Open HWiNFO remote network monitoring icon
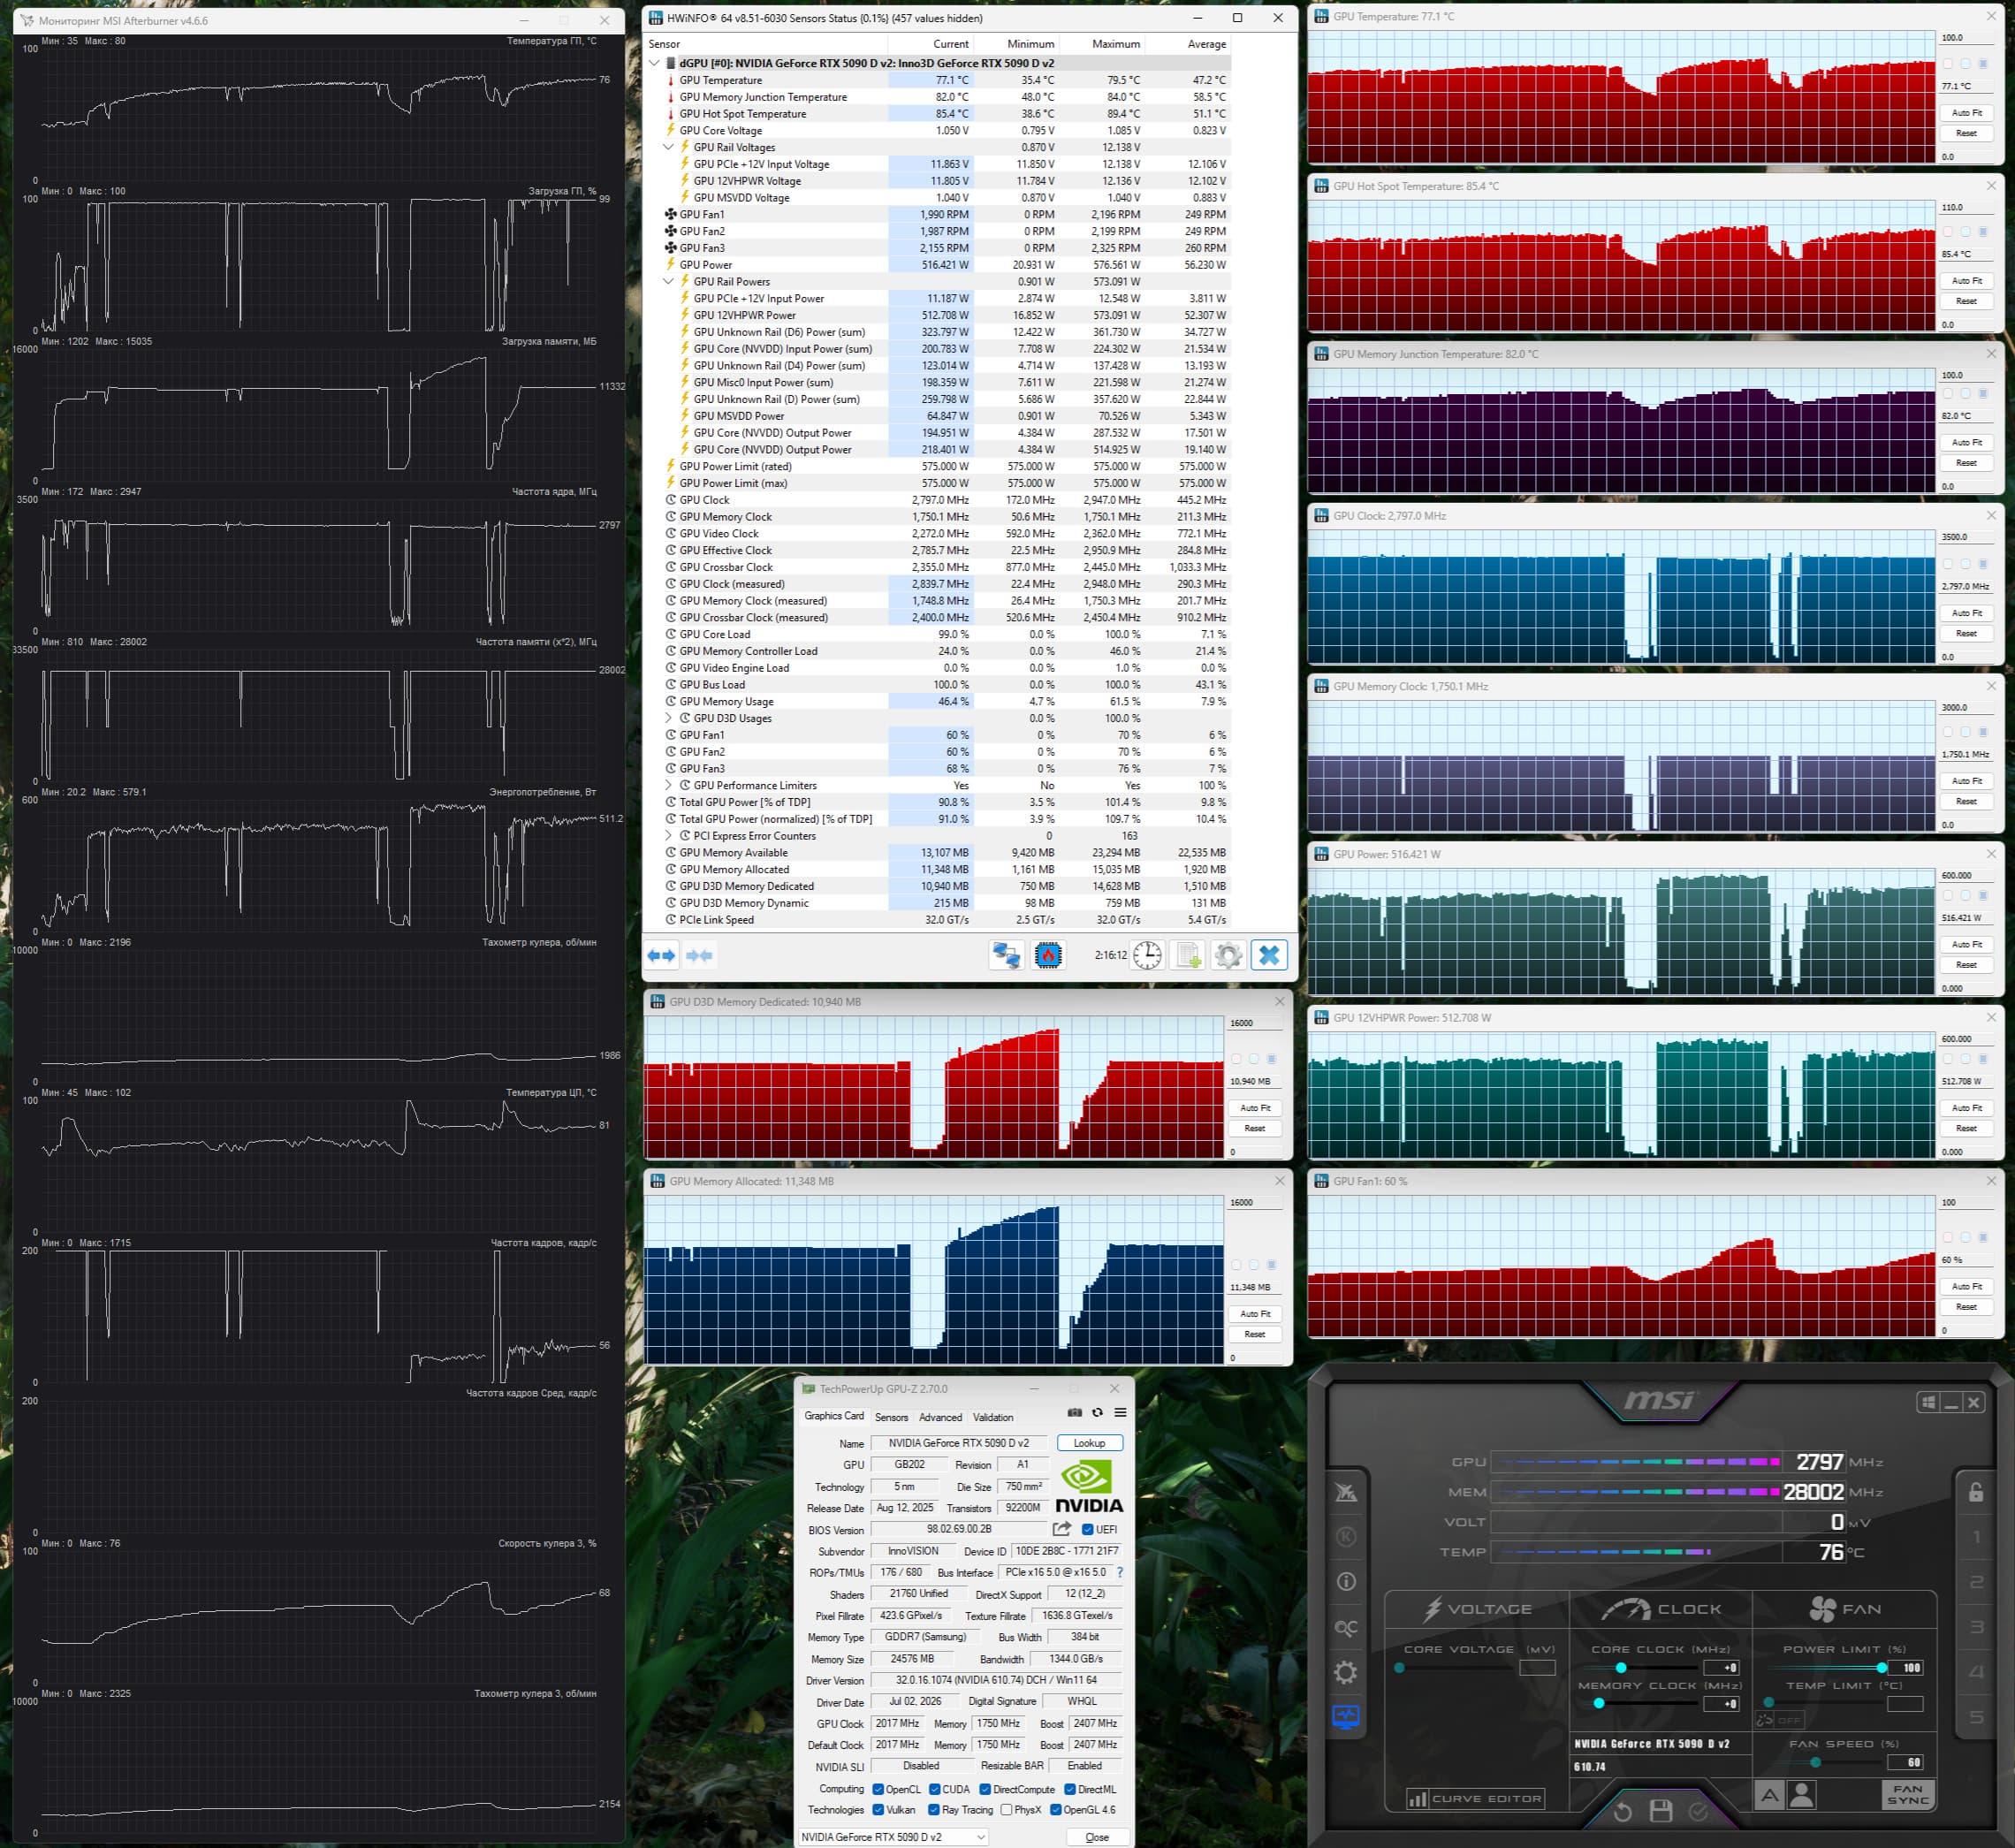Viewport: 2015px width, 1848px height. click(1006, 955)
